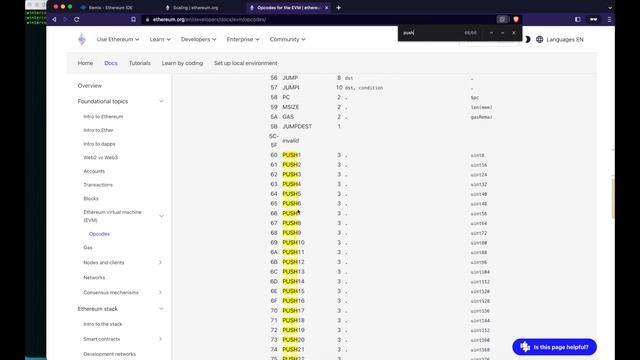The width and height of the screenshot is (640, 360).
Task: Open Intro to Ethereum sidebar link
Action: (103, 116)
